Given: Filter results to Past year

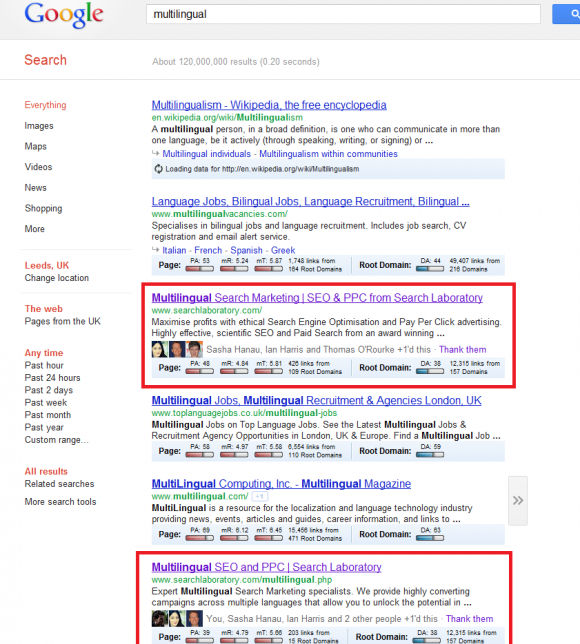Looking at the screenshot, I should click(x=44, y=428).
